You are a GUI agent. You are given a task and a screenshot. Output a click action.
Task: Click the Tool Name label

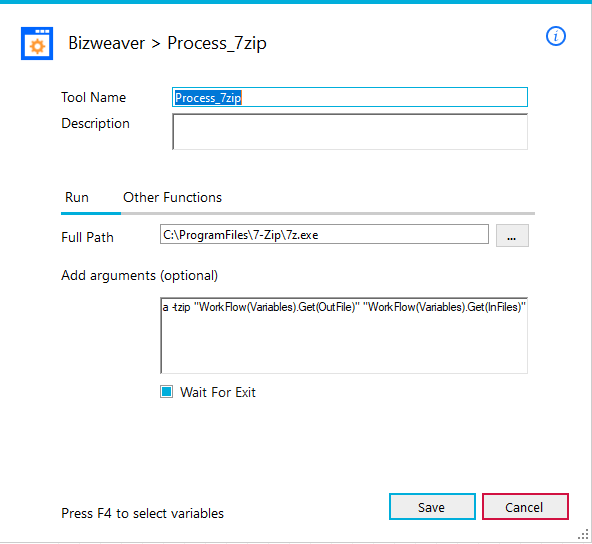pyautogui.click(x=94, y=97)
